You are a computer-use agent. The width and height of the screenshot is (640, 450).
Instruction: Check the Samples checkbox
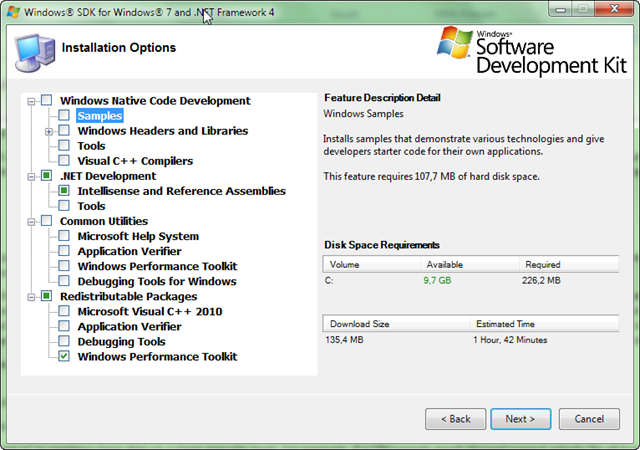(x=64, y=116)
